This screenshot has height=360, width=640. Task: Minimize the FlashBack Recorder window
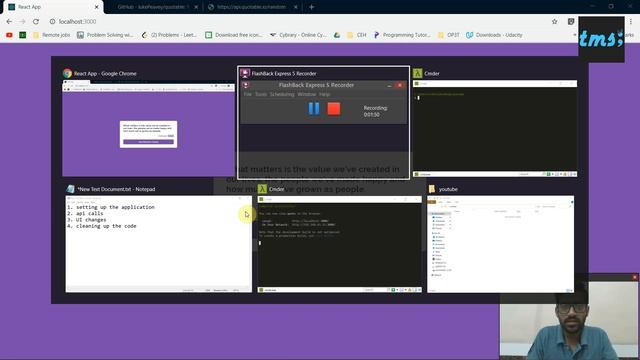pos(389,86)
